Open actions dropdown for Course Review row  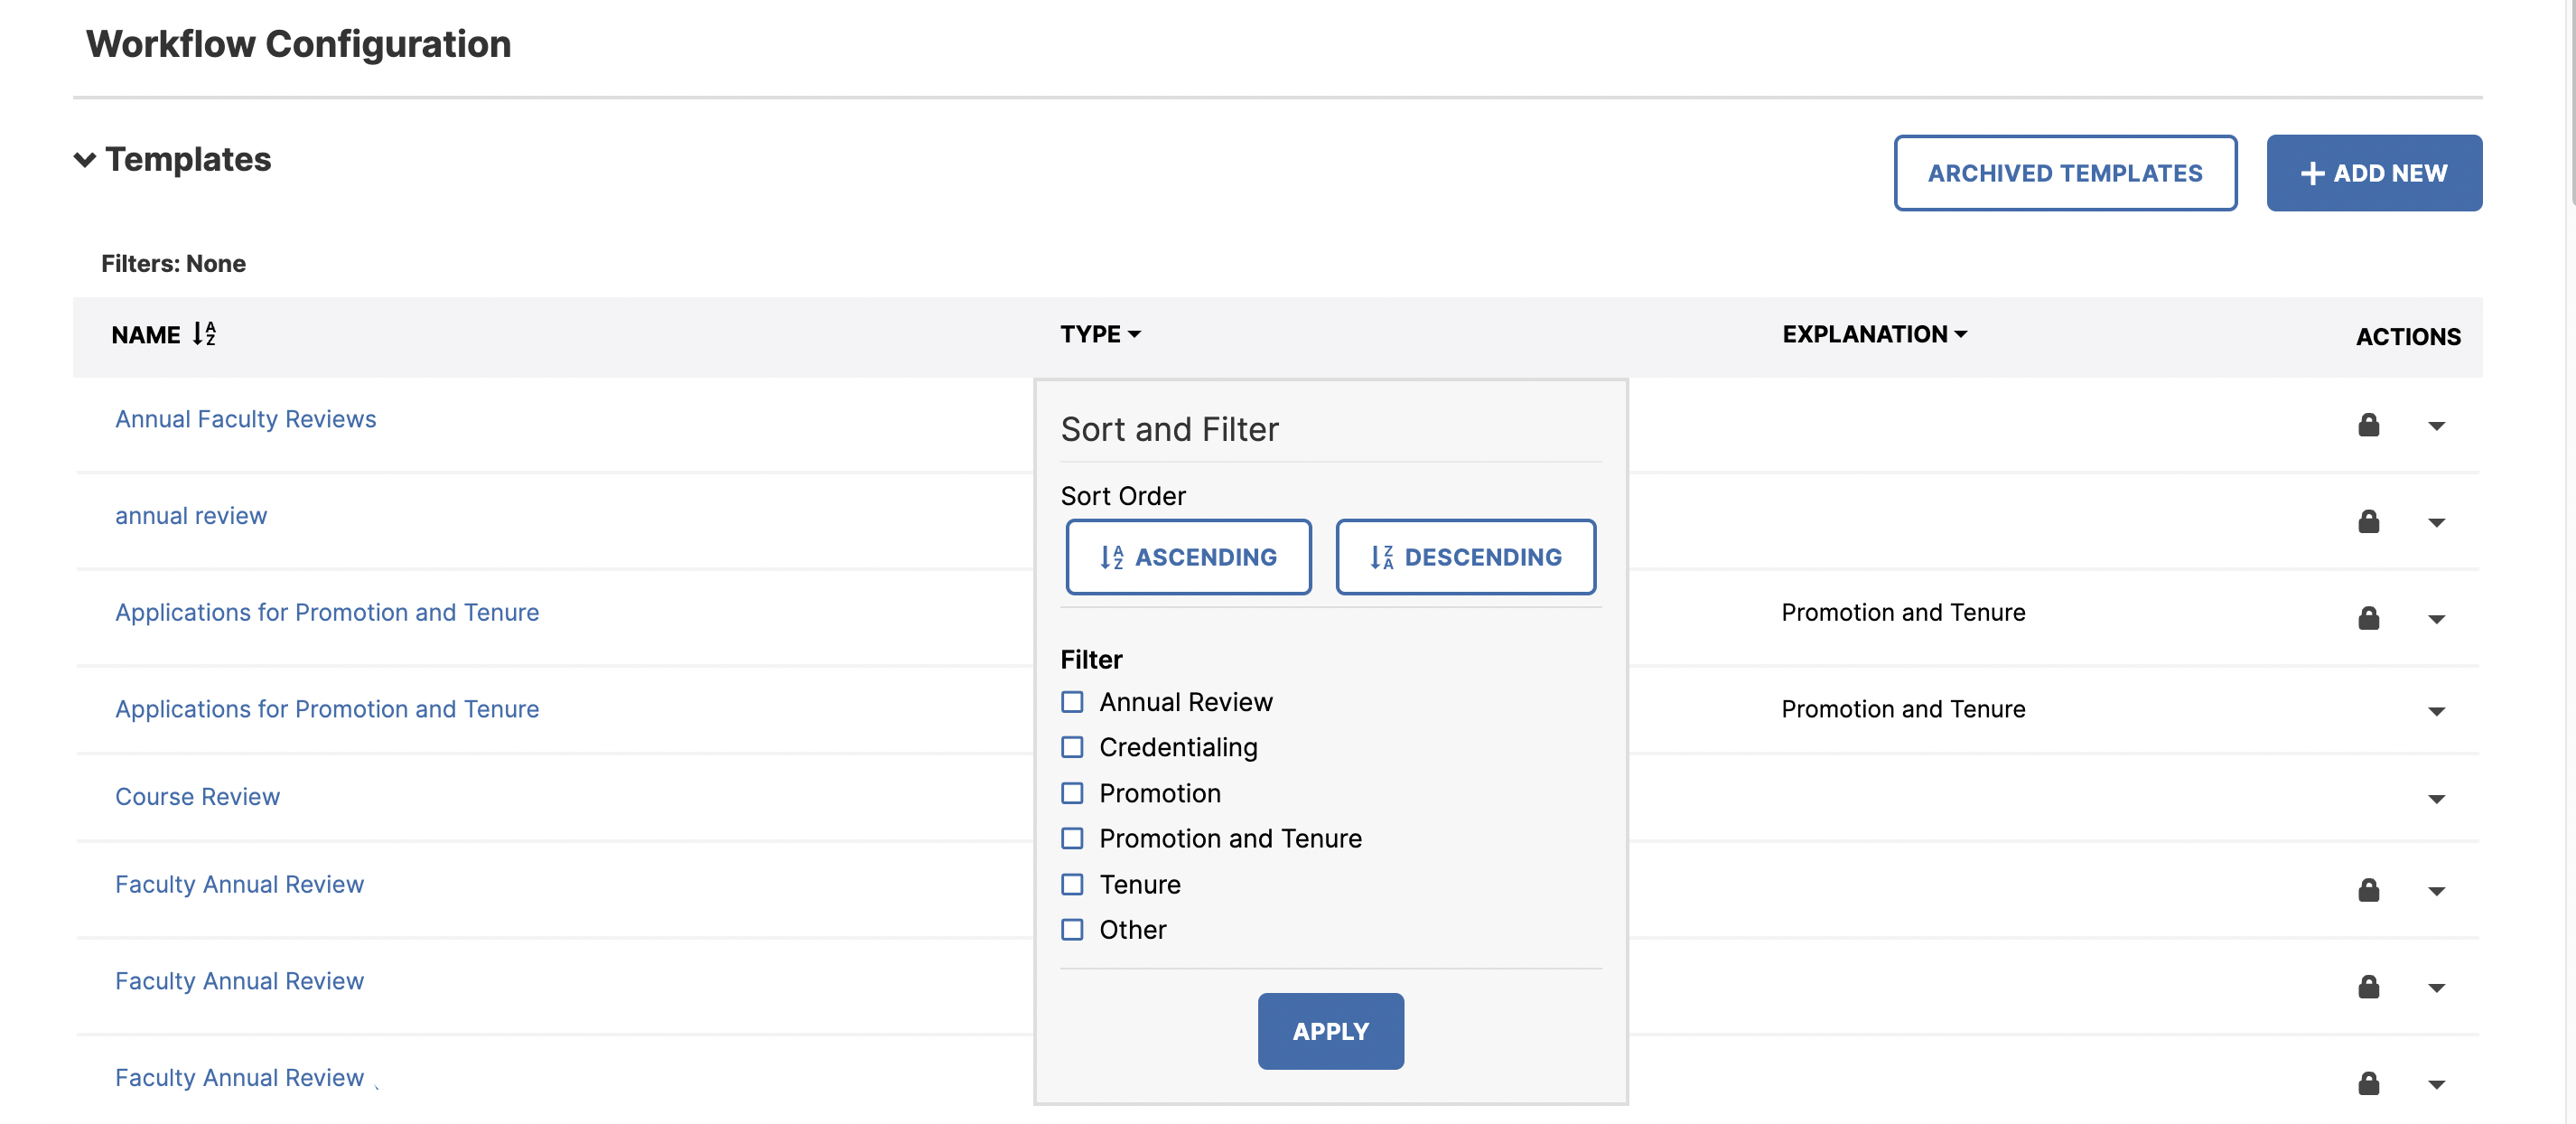(2436, 798)
